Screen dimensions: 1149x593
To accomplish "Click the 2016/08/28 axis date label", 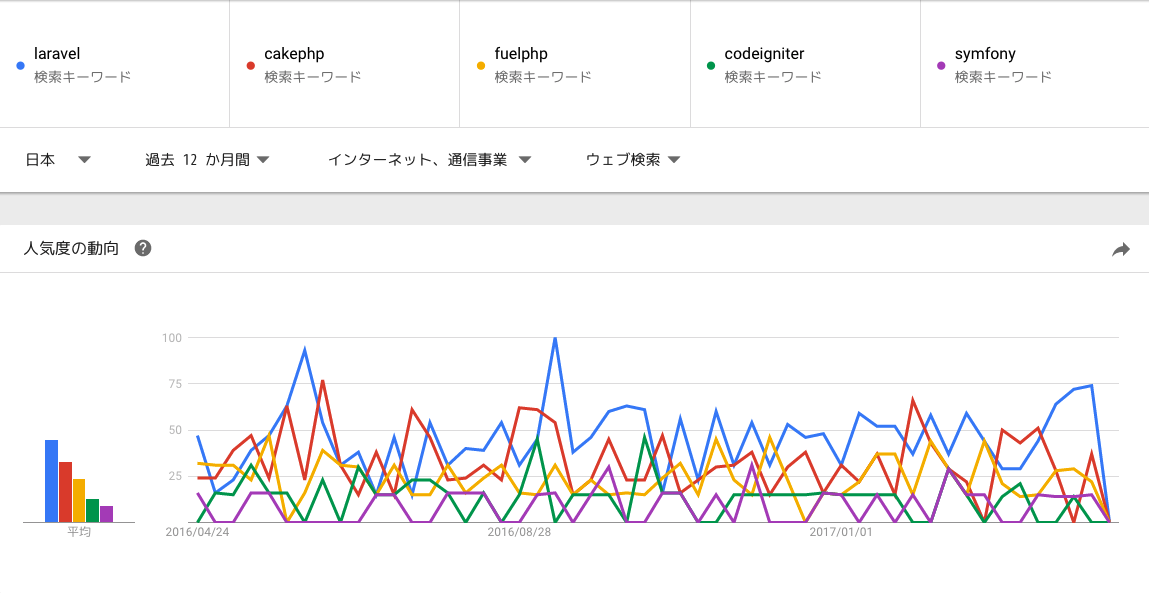I will coord(519,531).
